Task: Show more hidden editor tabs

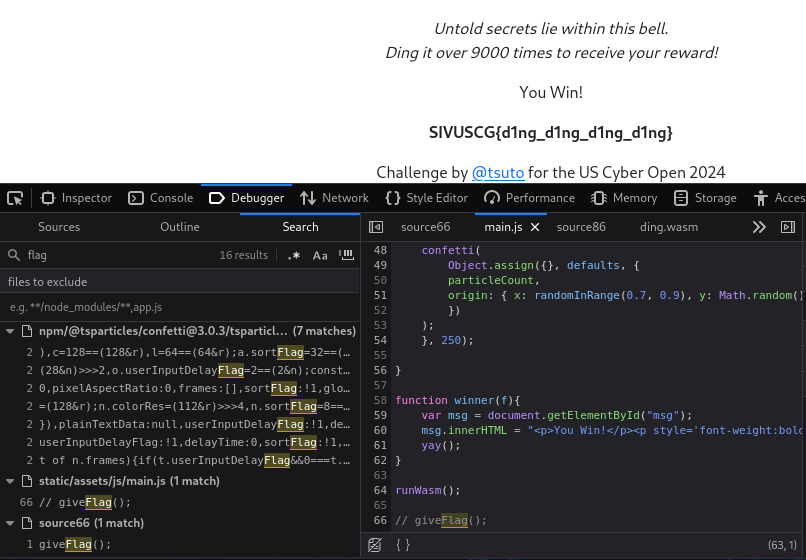Action: tap(759, 227)
